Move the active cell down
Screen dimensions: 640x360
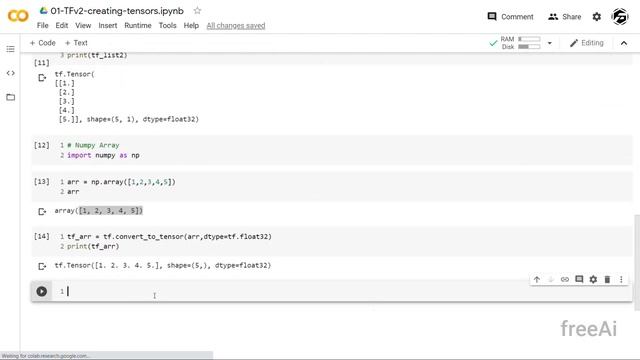pyautogui.click(x=550, y=280)
